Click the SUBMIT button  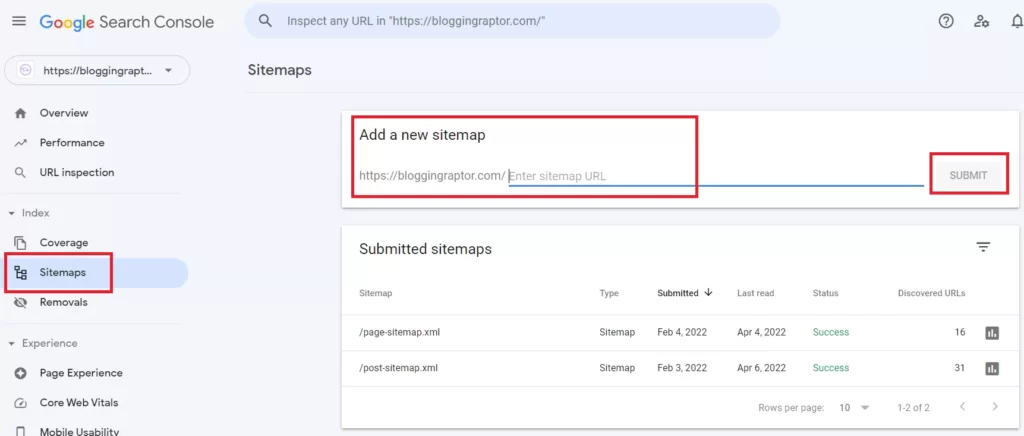[x=968, y=175]
